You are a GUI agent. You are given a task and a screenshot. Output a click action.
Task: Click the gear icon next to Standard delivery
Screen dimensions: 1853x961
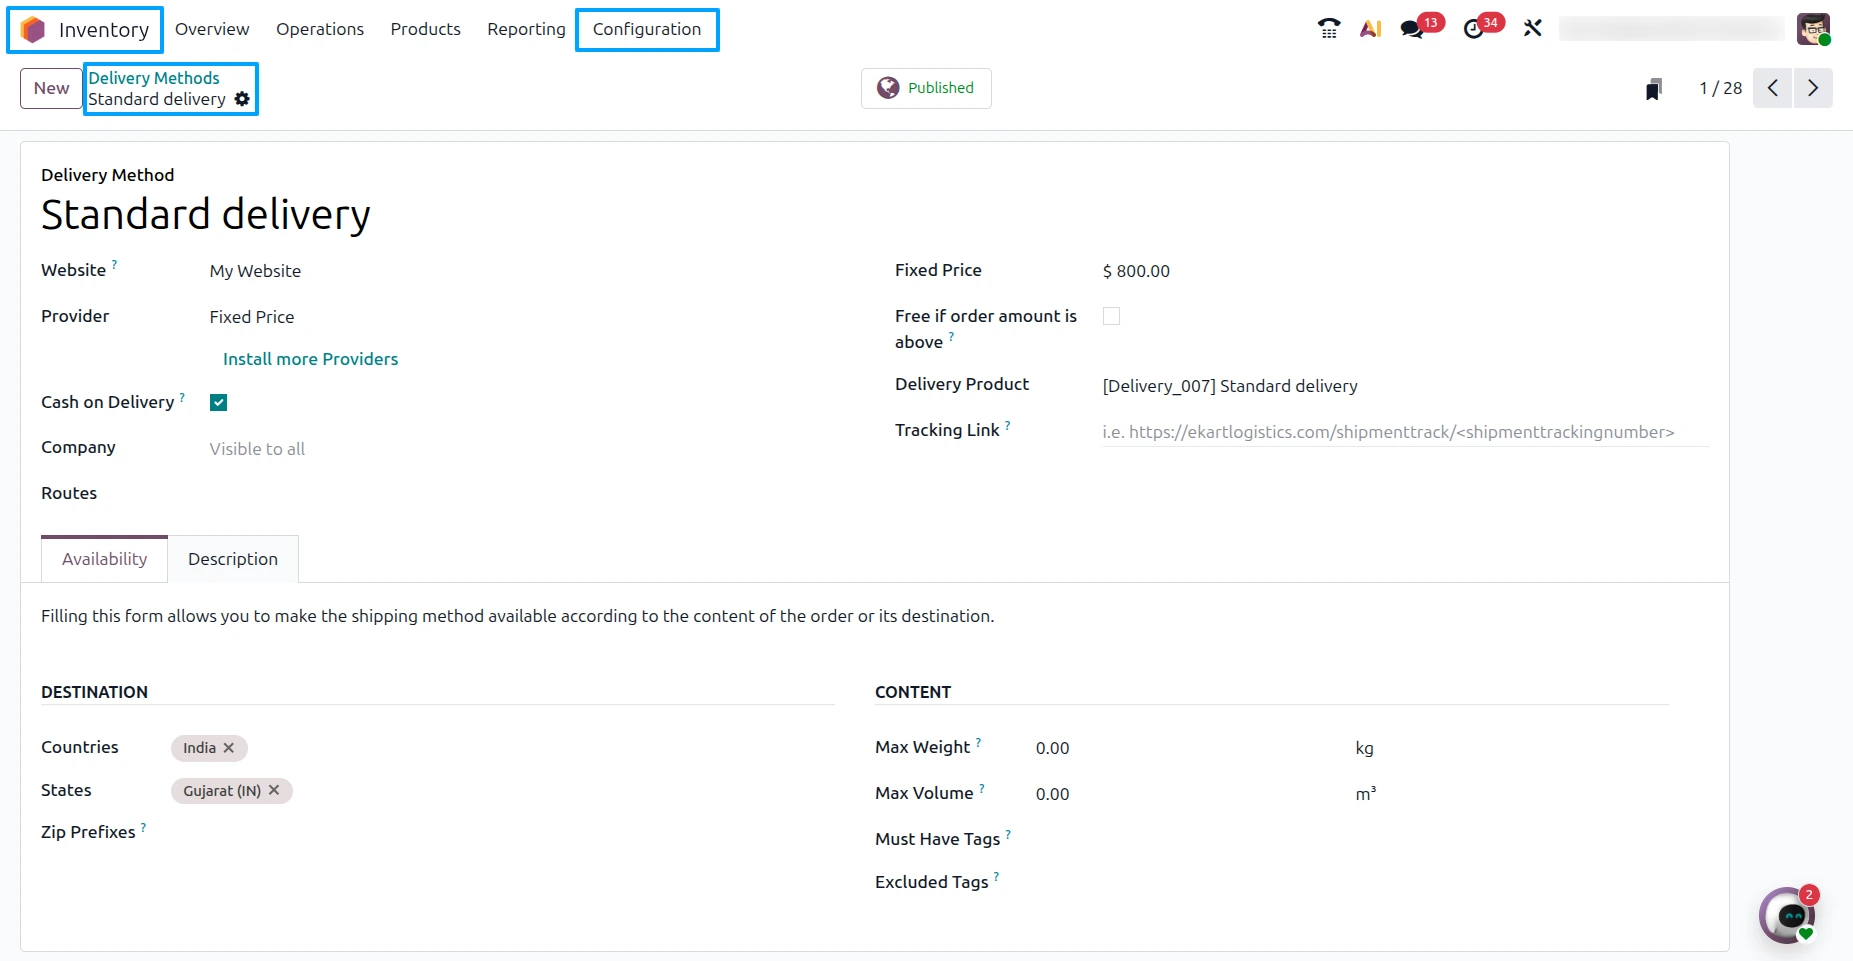242,99
